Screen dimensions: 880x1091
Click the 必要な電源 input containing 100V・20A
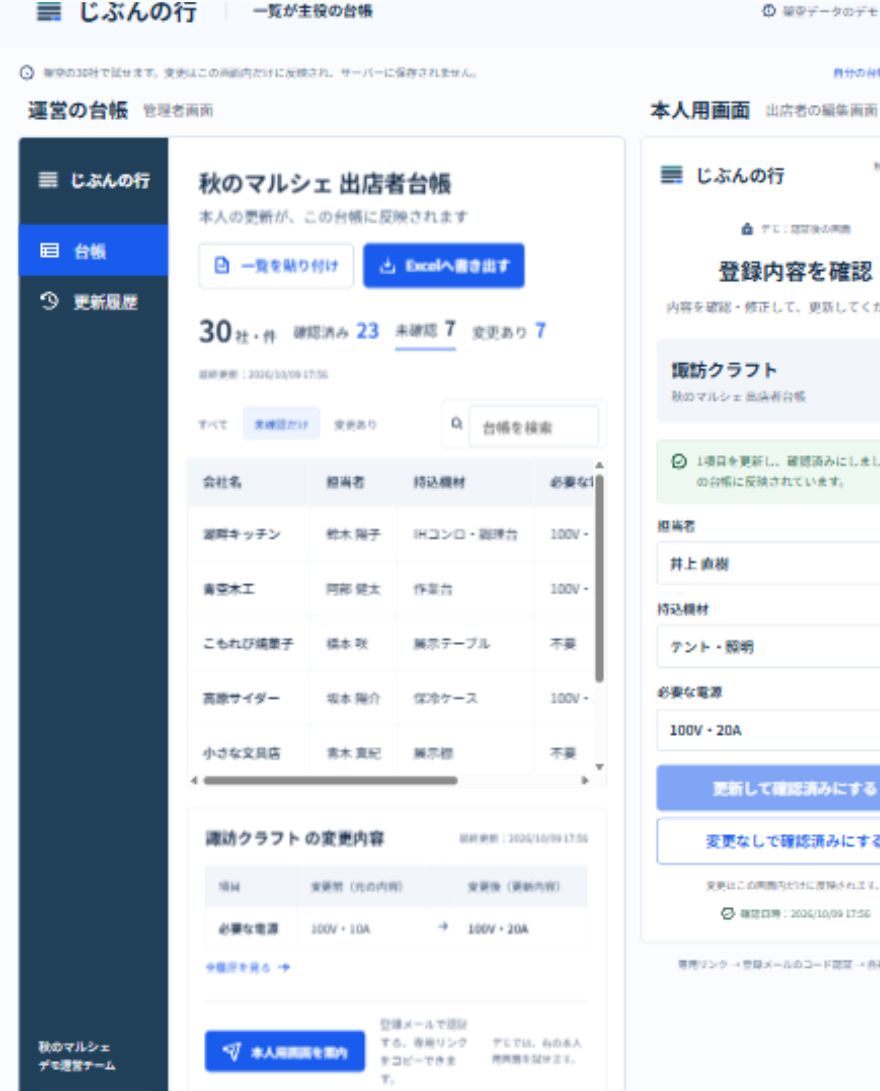[x=768, y=730]
